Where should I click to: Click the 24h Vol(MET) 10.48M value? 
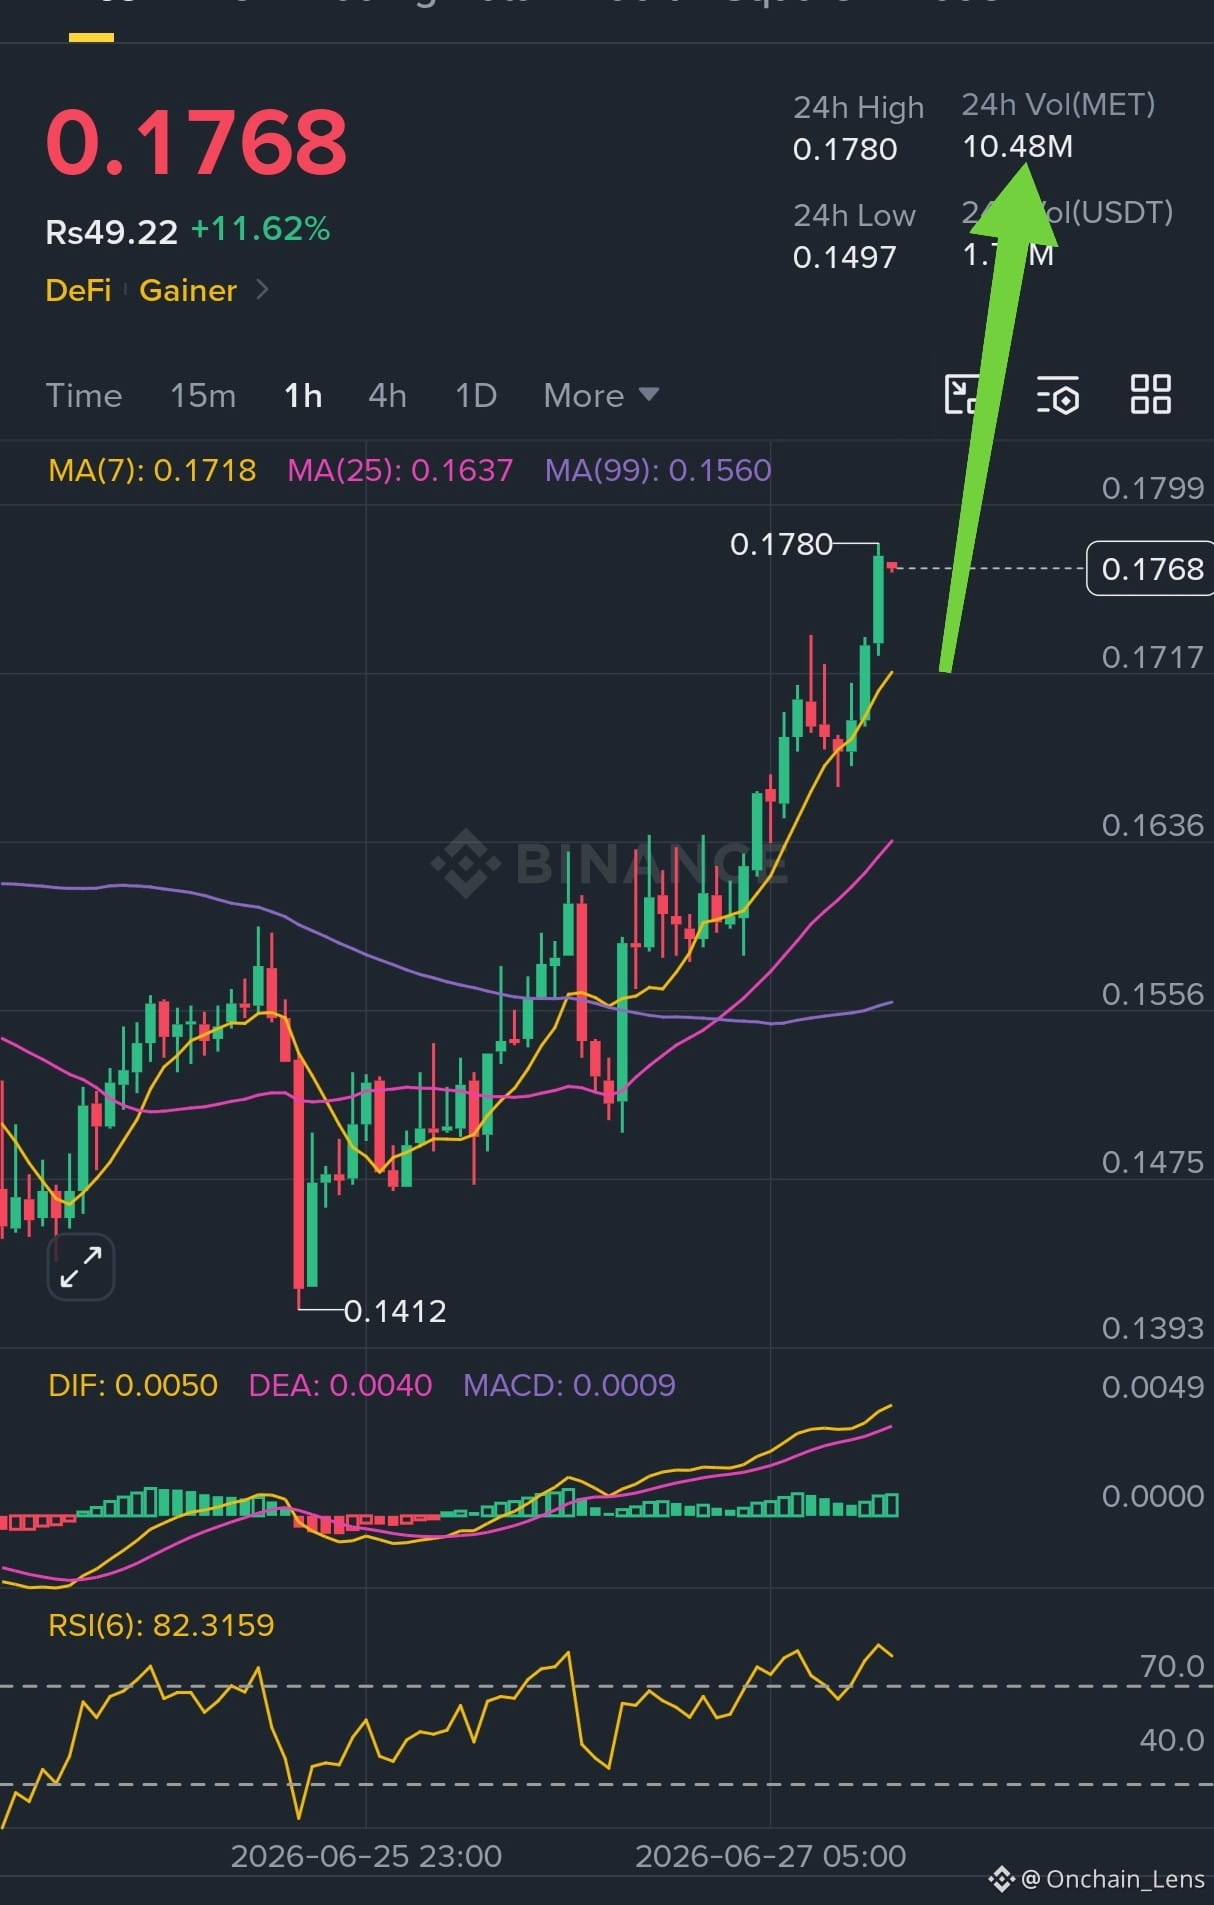point(1017,147)
